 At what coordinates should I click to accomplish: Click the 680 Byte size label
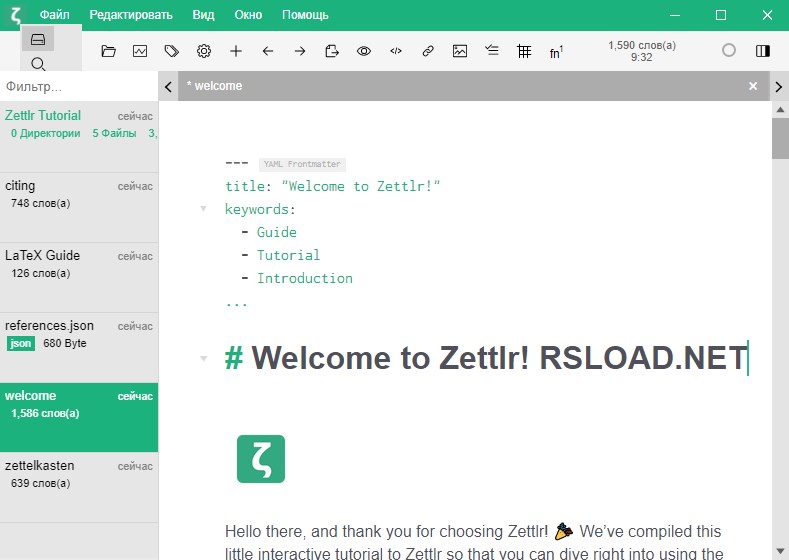click(x=64, y=343)
